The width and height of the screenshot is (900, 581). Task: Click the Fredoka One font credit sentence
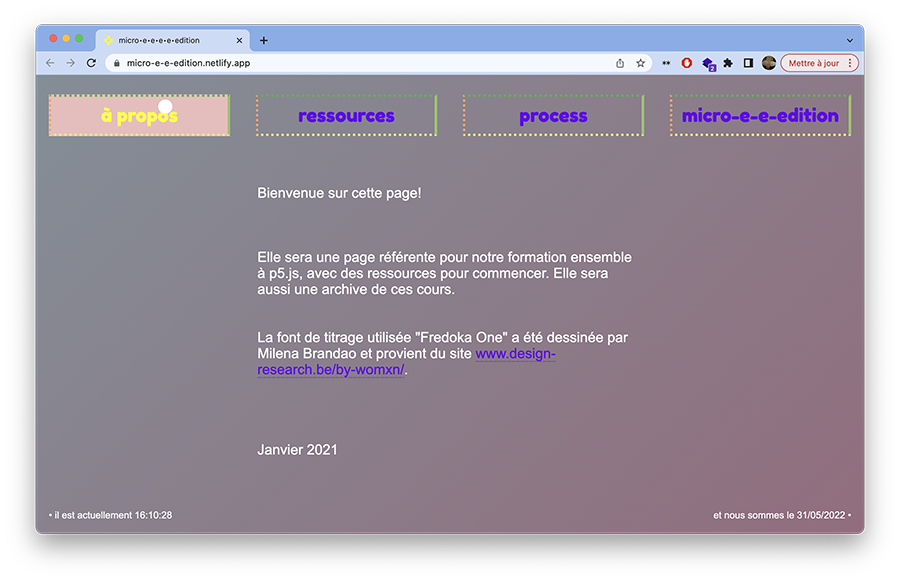(x=443, y=353)
